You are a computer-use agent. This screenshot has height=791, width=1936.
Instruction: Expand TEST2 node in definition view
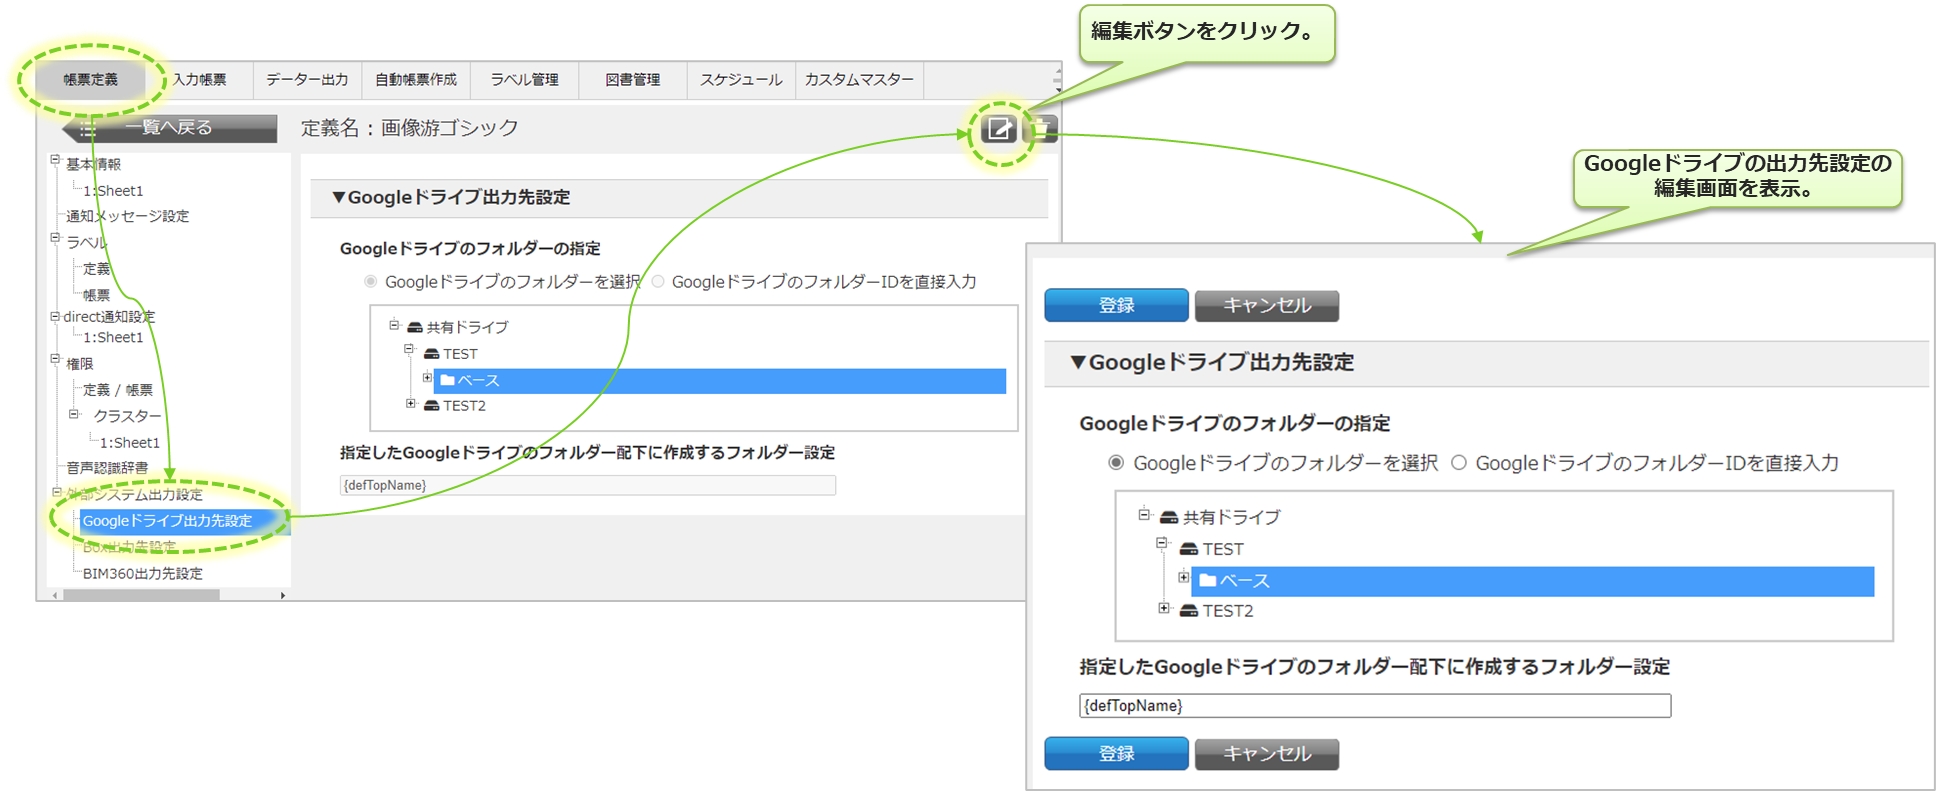[411, 403]
